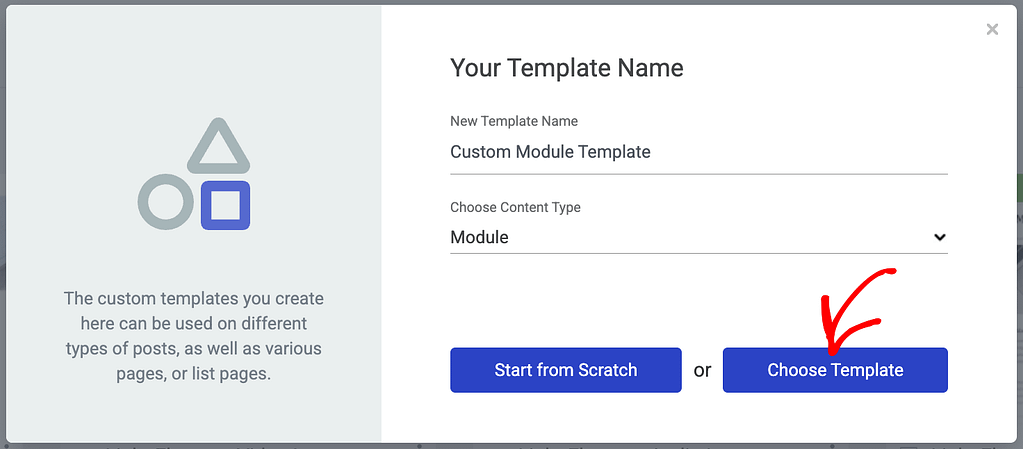
Task: Click the underline below the template name
Action: [698, 174]
